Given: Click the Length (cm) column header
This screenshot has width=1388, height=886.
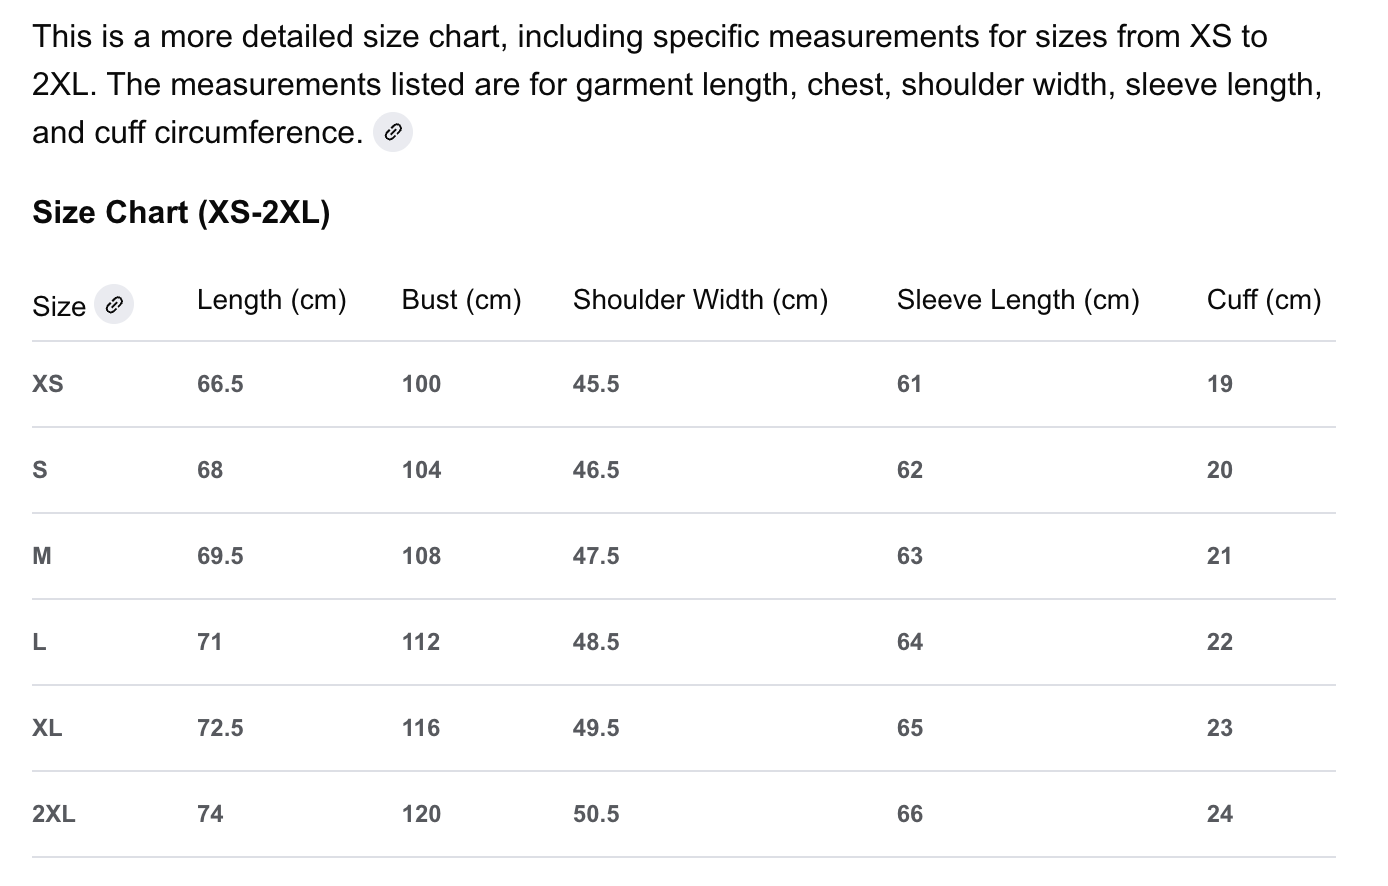Looking at the screenshot, I should coord(271,300).
